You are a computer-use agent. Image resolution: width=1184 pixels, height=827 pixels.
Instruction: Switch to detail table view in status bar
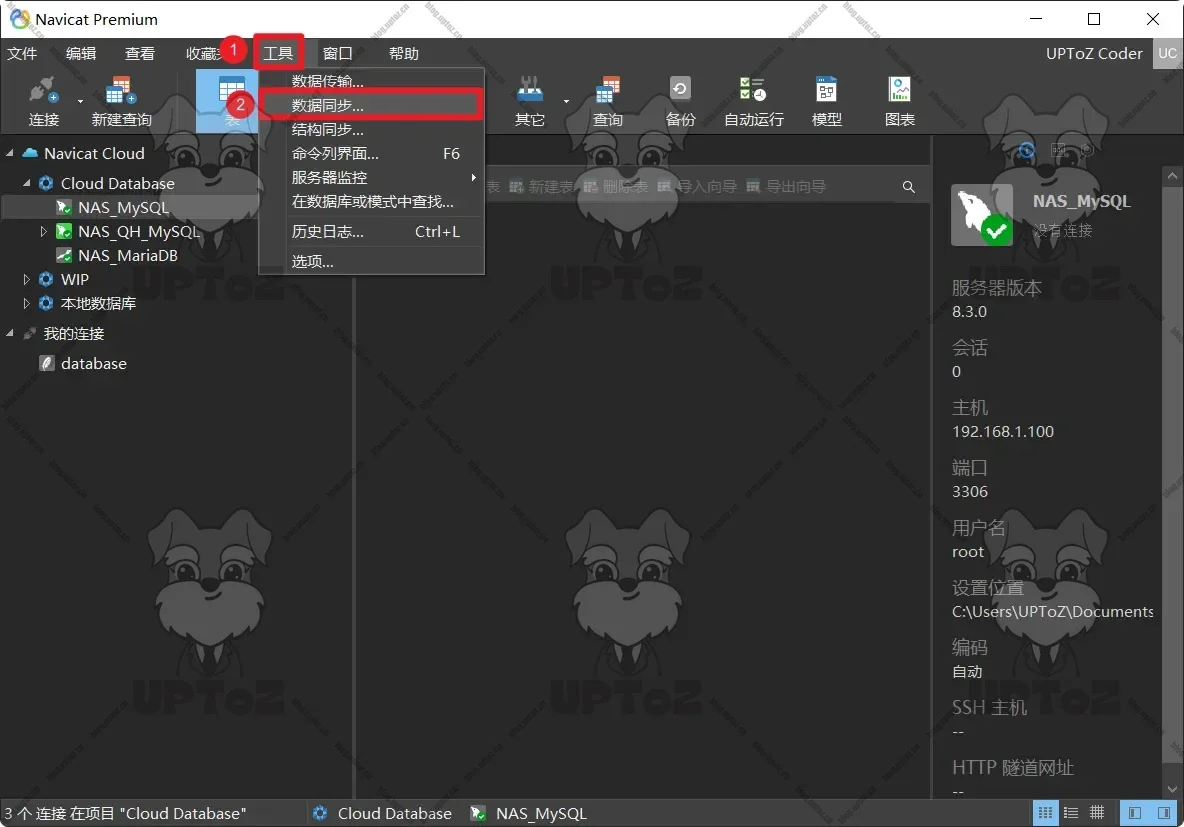tap(1097, 813)
